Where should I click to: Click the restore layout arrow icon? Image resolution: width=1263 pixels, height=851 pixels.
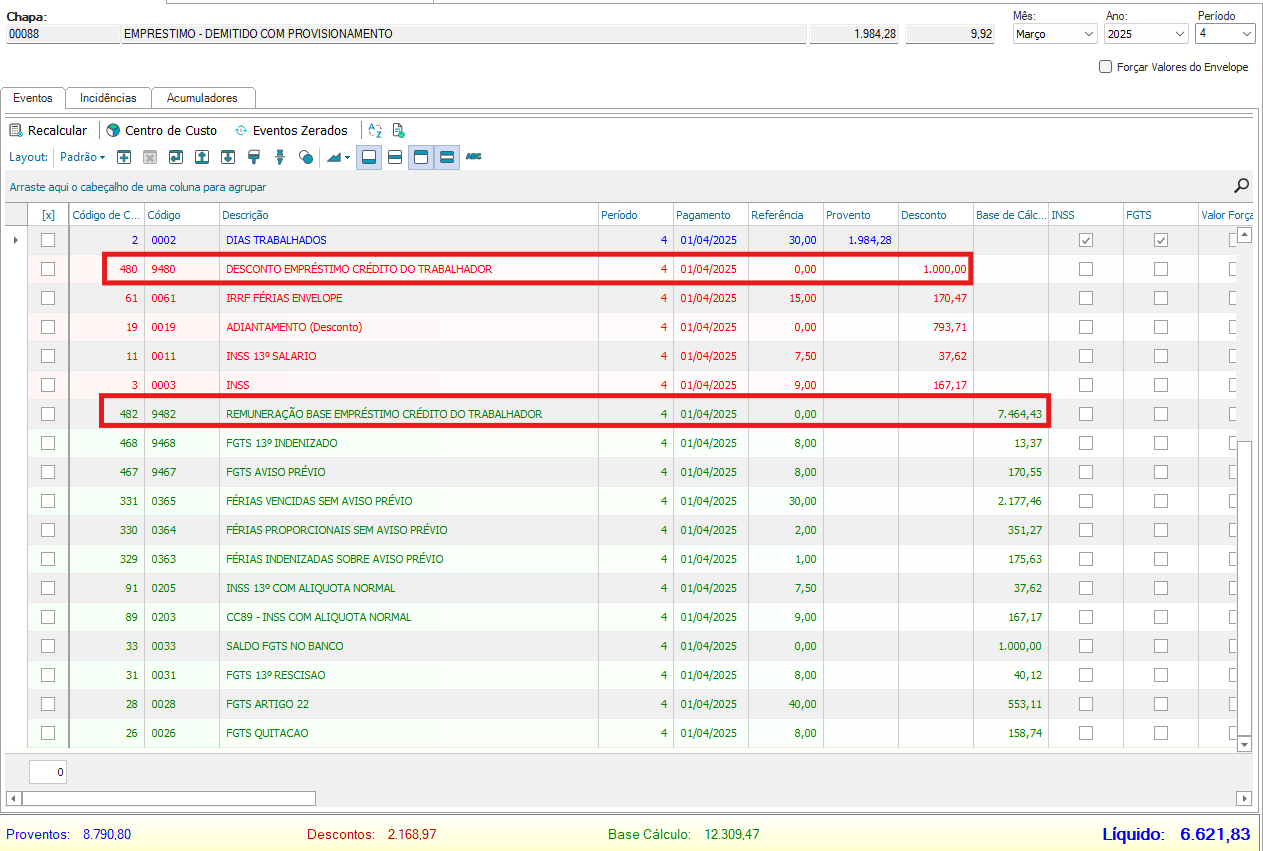[x=176, y=157]
